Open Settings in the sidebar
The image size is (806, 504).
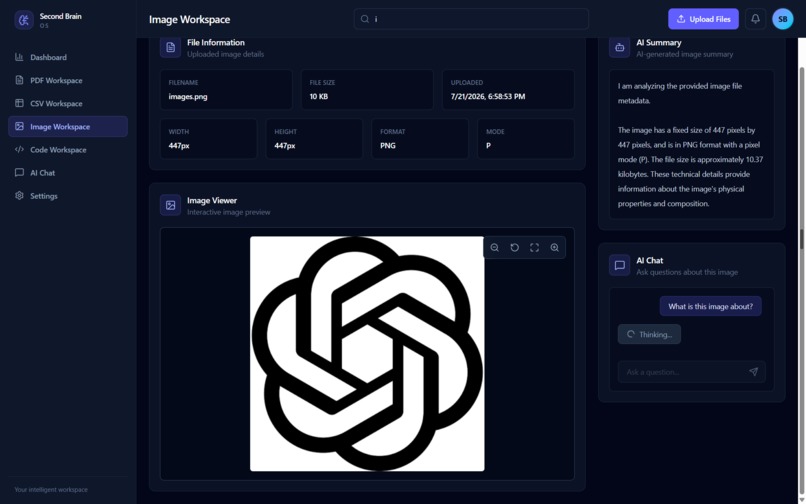pyautogui.click(x=68, y=196)
